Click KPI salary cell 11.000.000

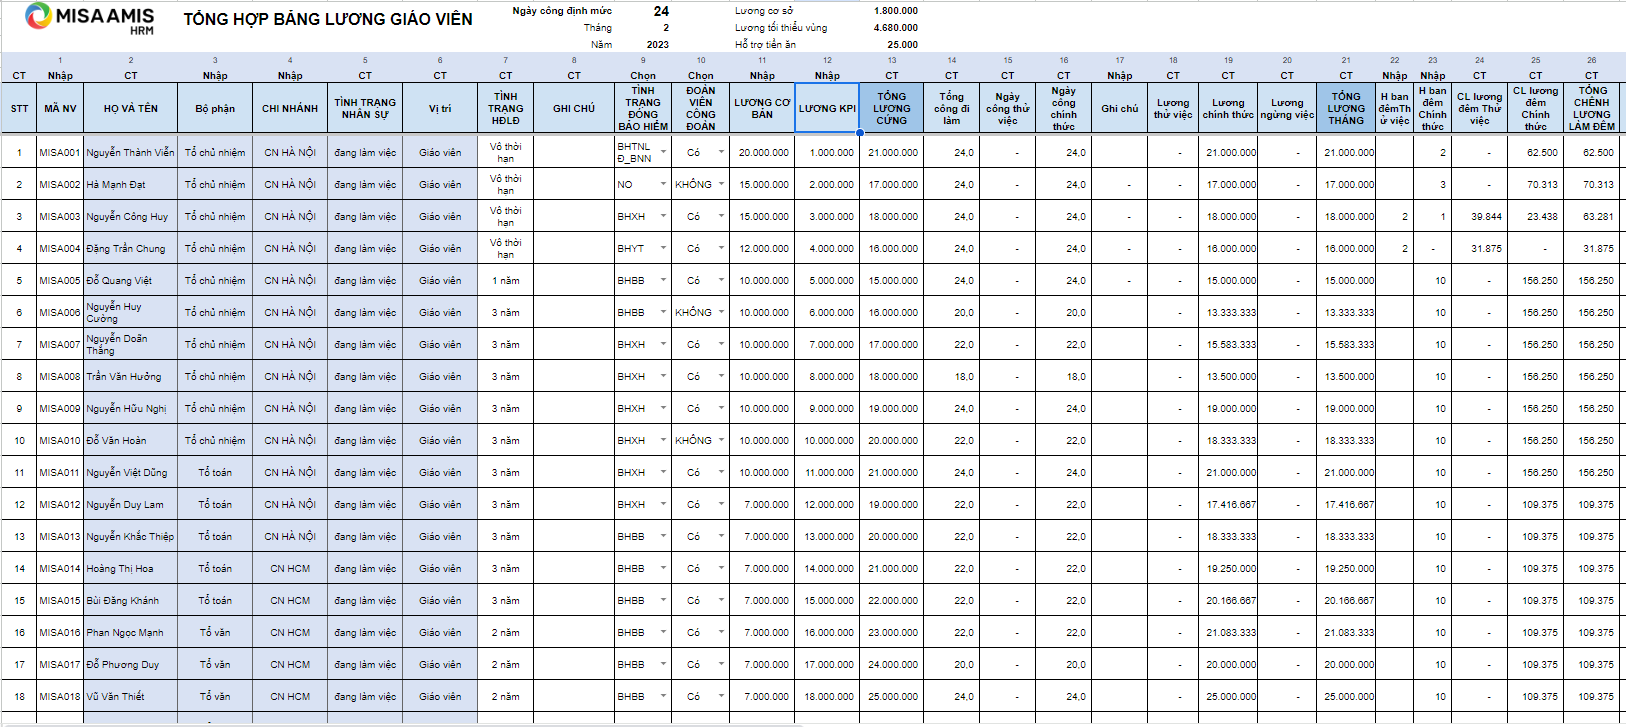point(827,473)
